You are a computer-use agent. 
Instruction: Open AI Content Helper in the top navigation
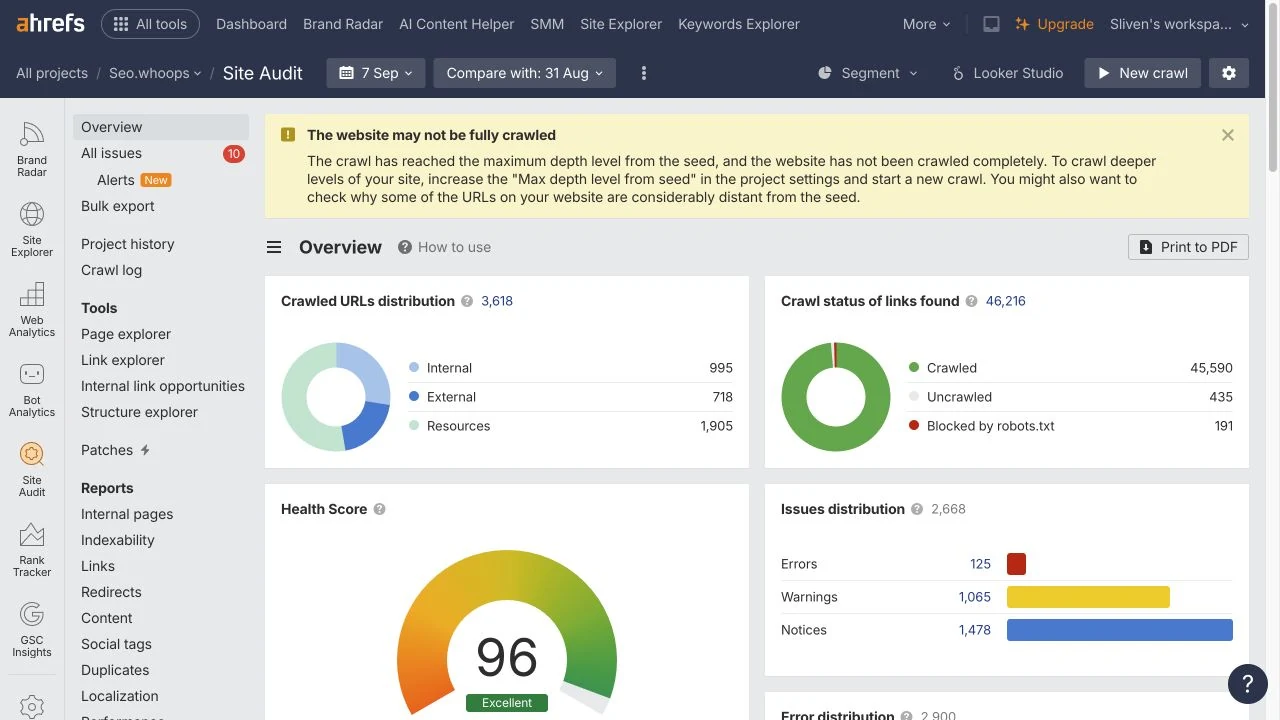[456, 24]
